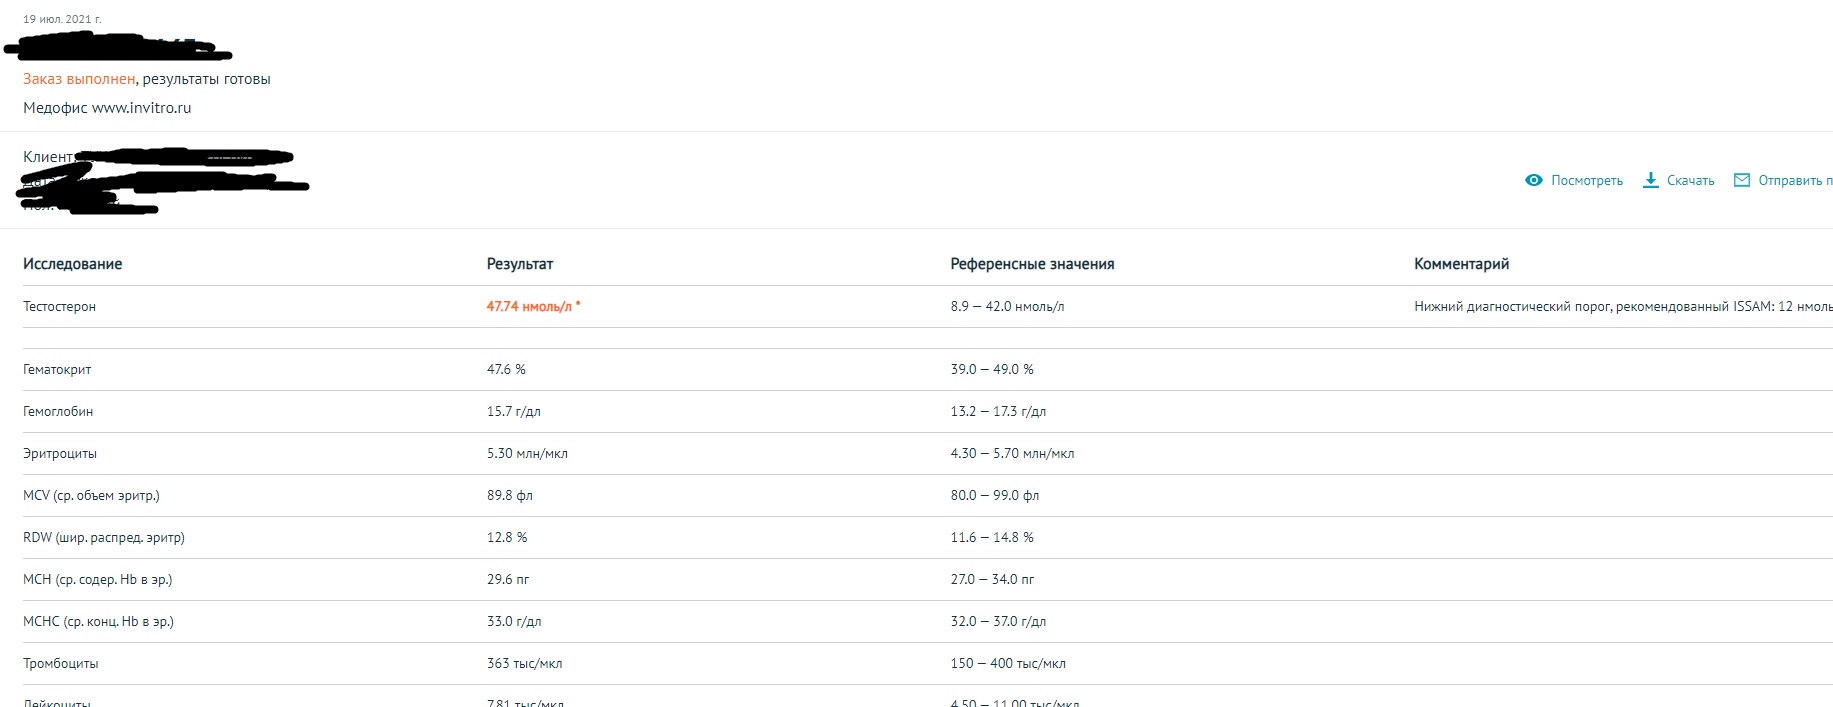
Task: Click the ISSAM diagnostic threshold comment
Action: click(x=1622, y=307)
